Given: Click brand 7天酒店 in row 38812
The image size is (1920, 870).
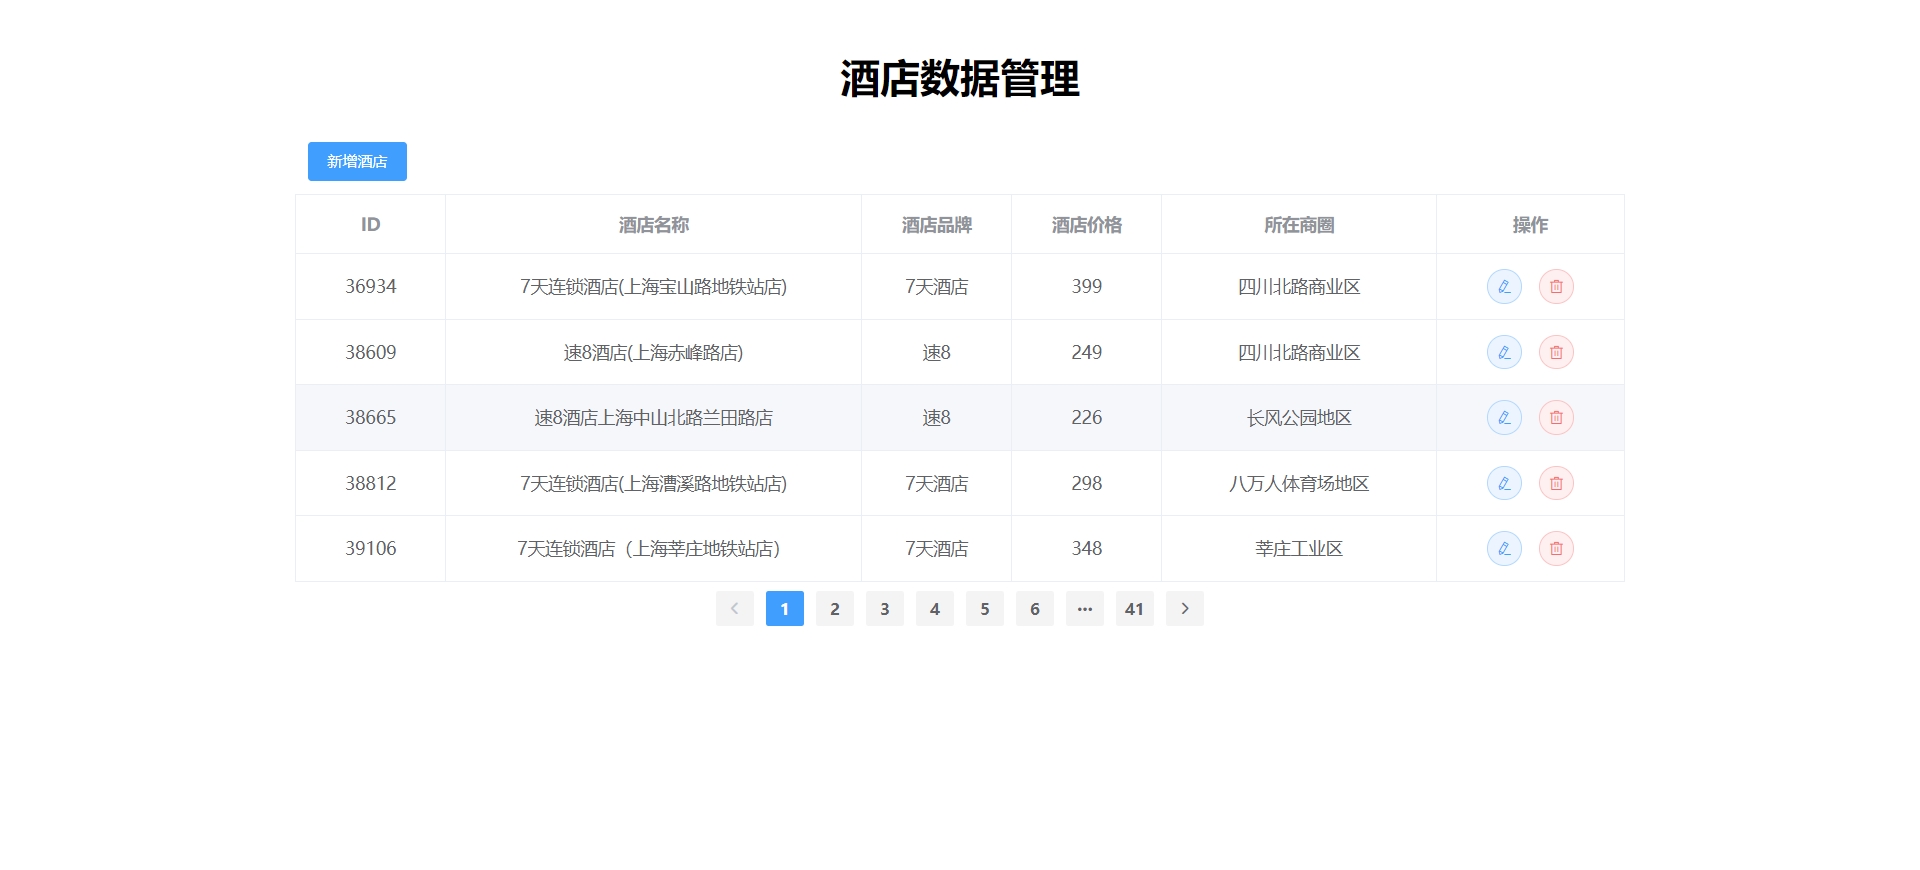Looking at the screenshot, I should 937,483.
